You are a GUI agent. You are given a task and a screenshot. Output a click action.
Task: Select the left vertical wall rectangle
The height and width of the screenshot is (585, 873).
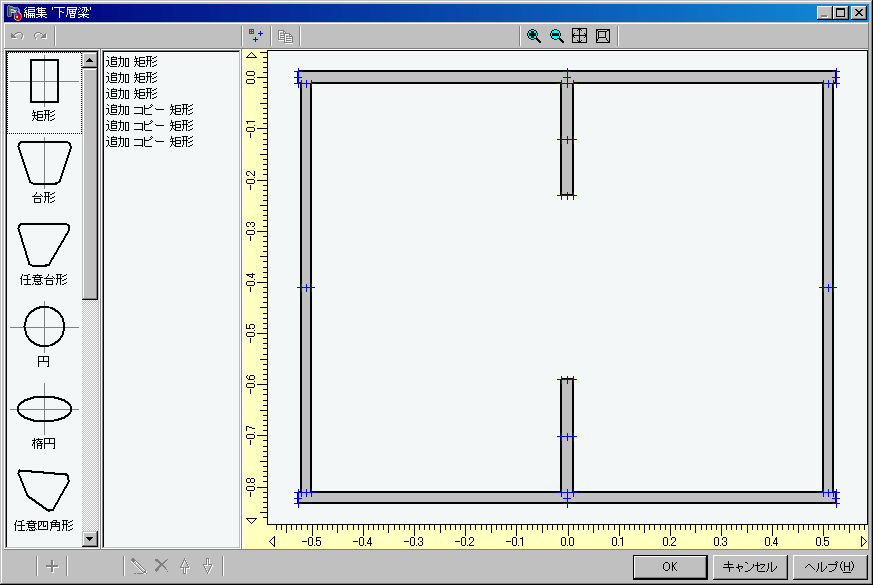tap(306, 287)
